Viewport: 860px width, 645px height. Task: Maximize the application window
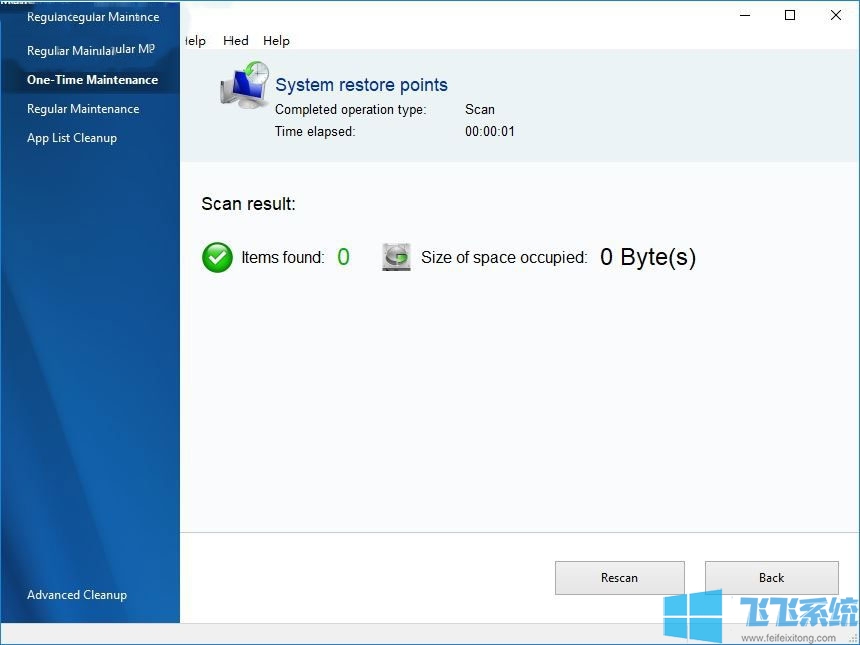(790, 15)
